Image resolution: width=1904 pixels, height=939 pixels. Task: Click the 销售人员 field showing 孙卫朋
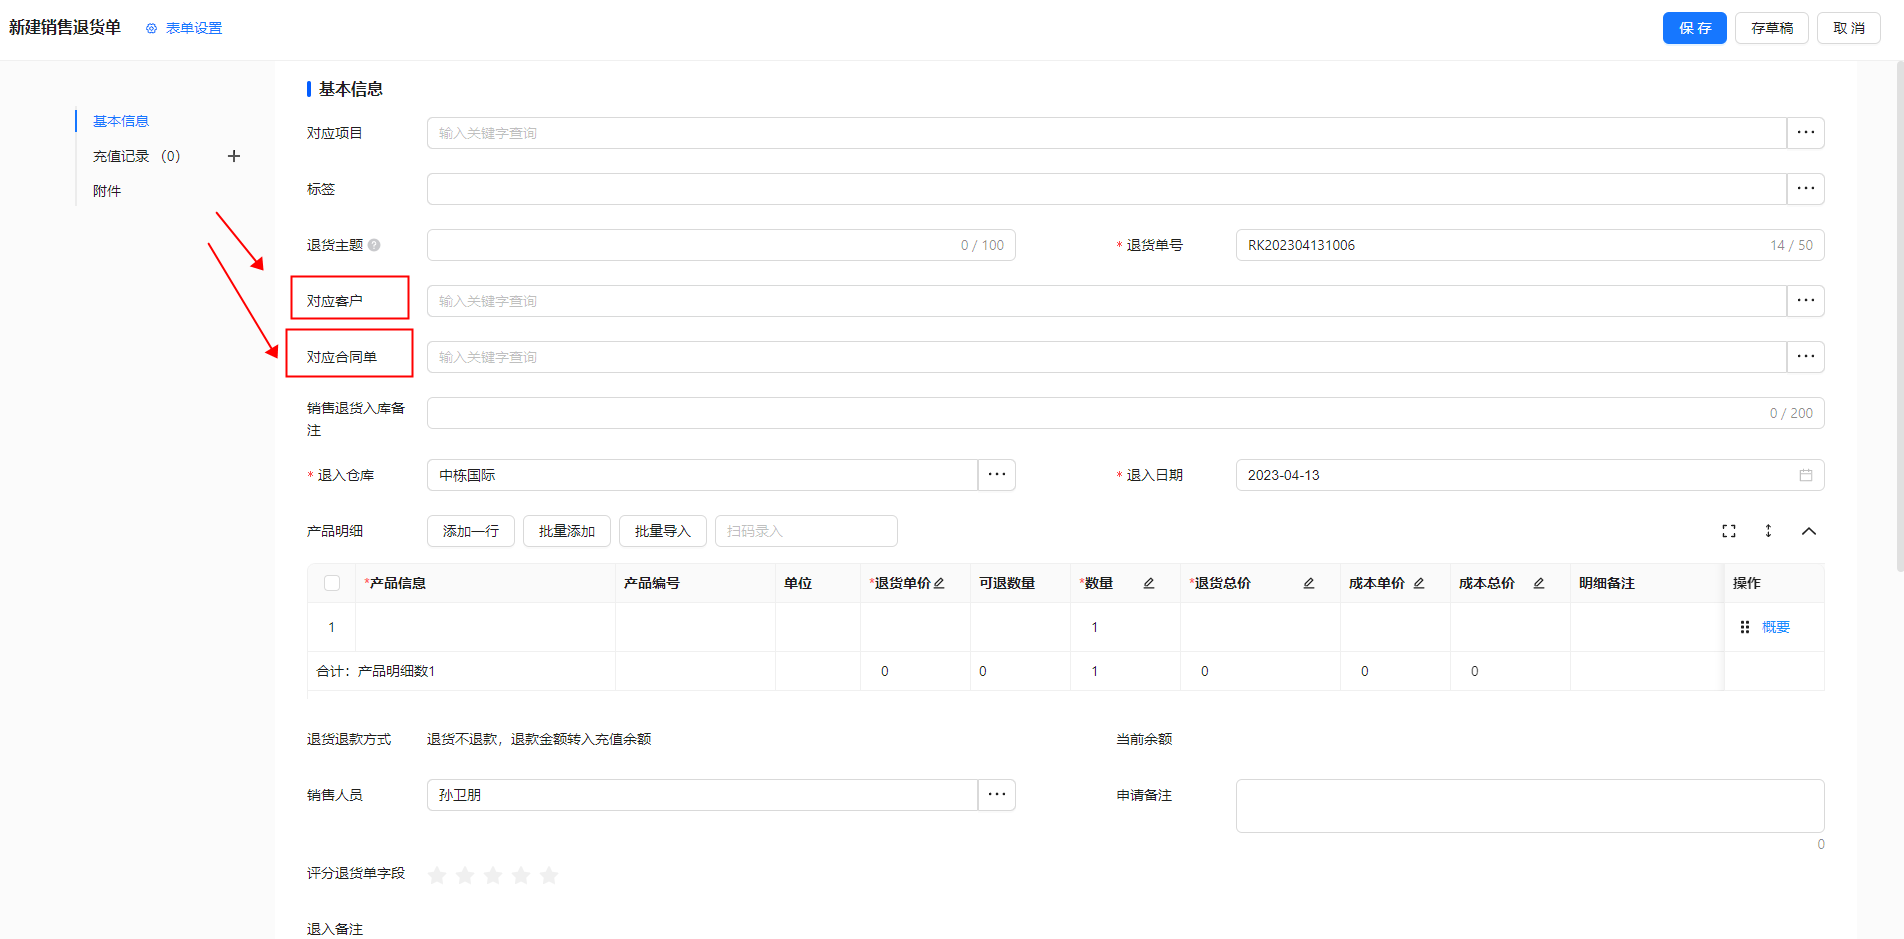point(702,795)
